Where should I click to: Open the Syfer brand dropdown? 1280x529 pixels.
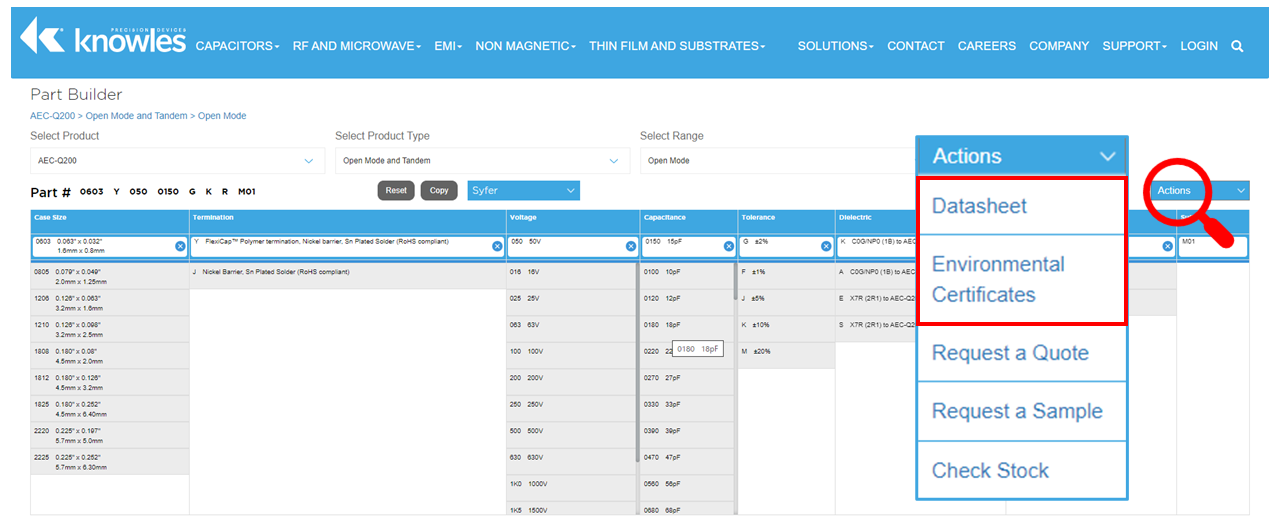tap(523, 190)
